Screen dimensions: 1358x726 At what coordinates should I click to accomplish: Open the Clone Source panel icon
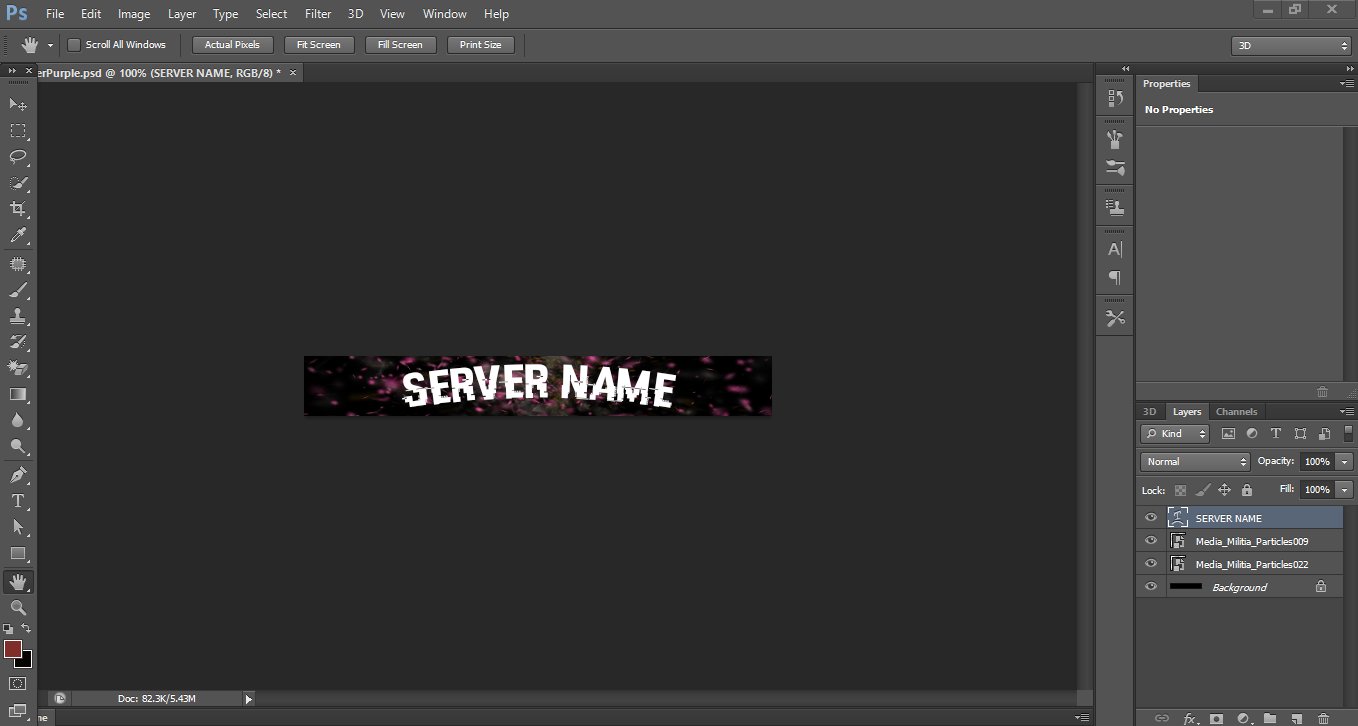click(1115, 208)
